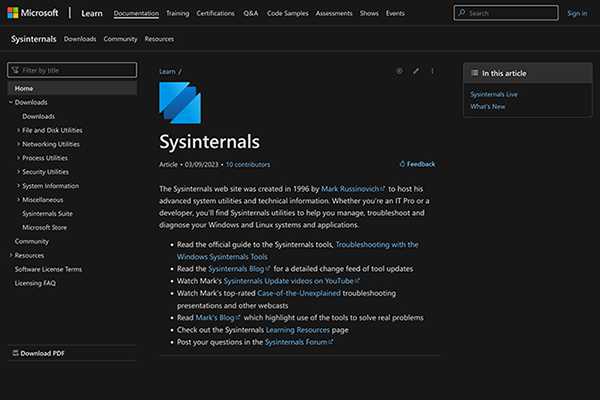Open Sysinternals Suite in sidebar

[x=47, y=214]
